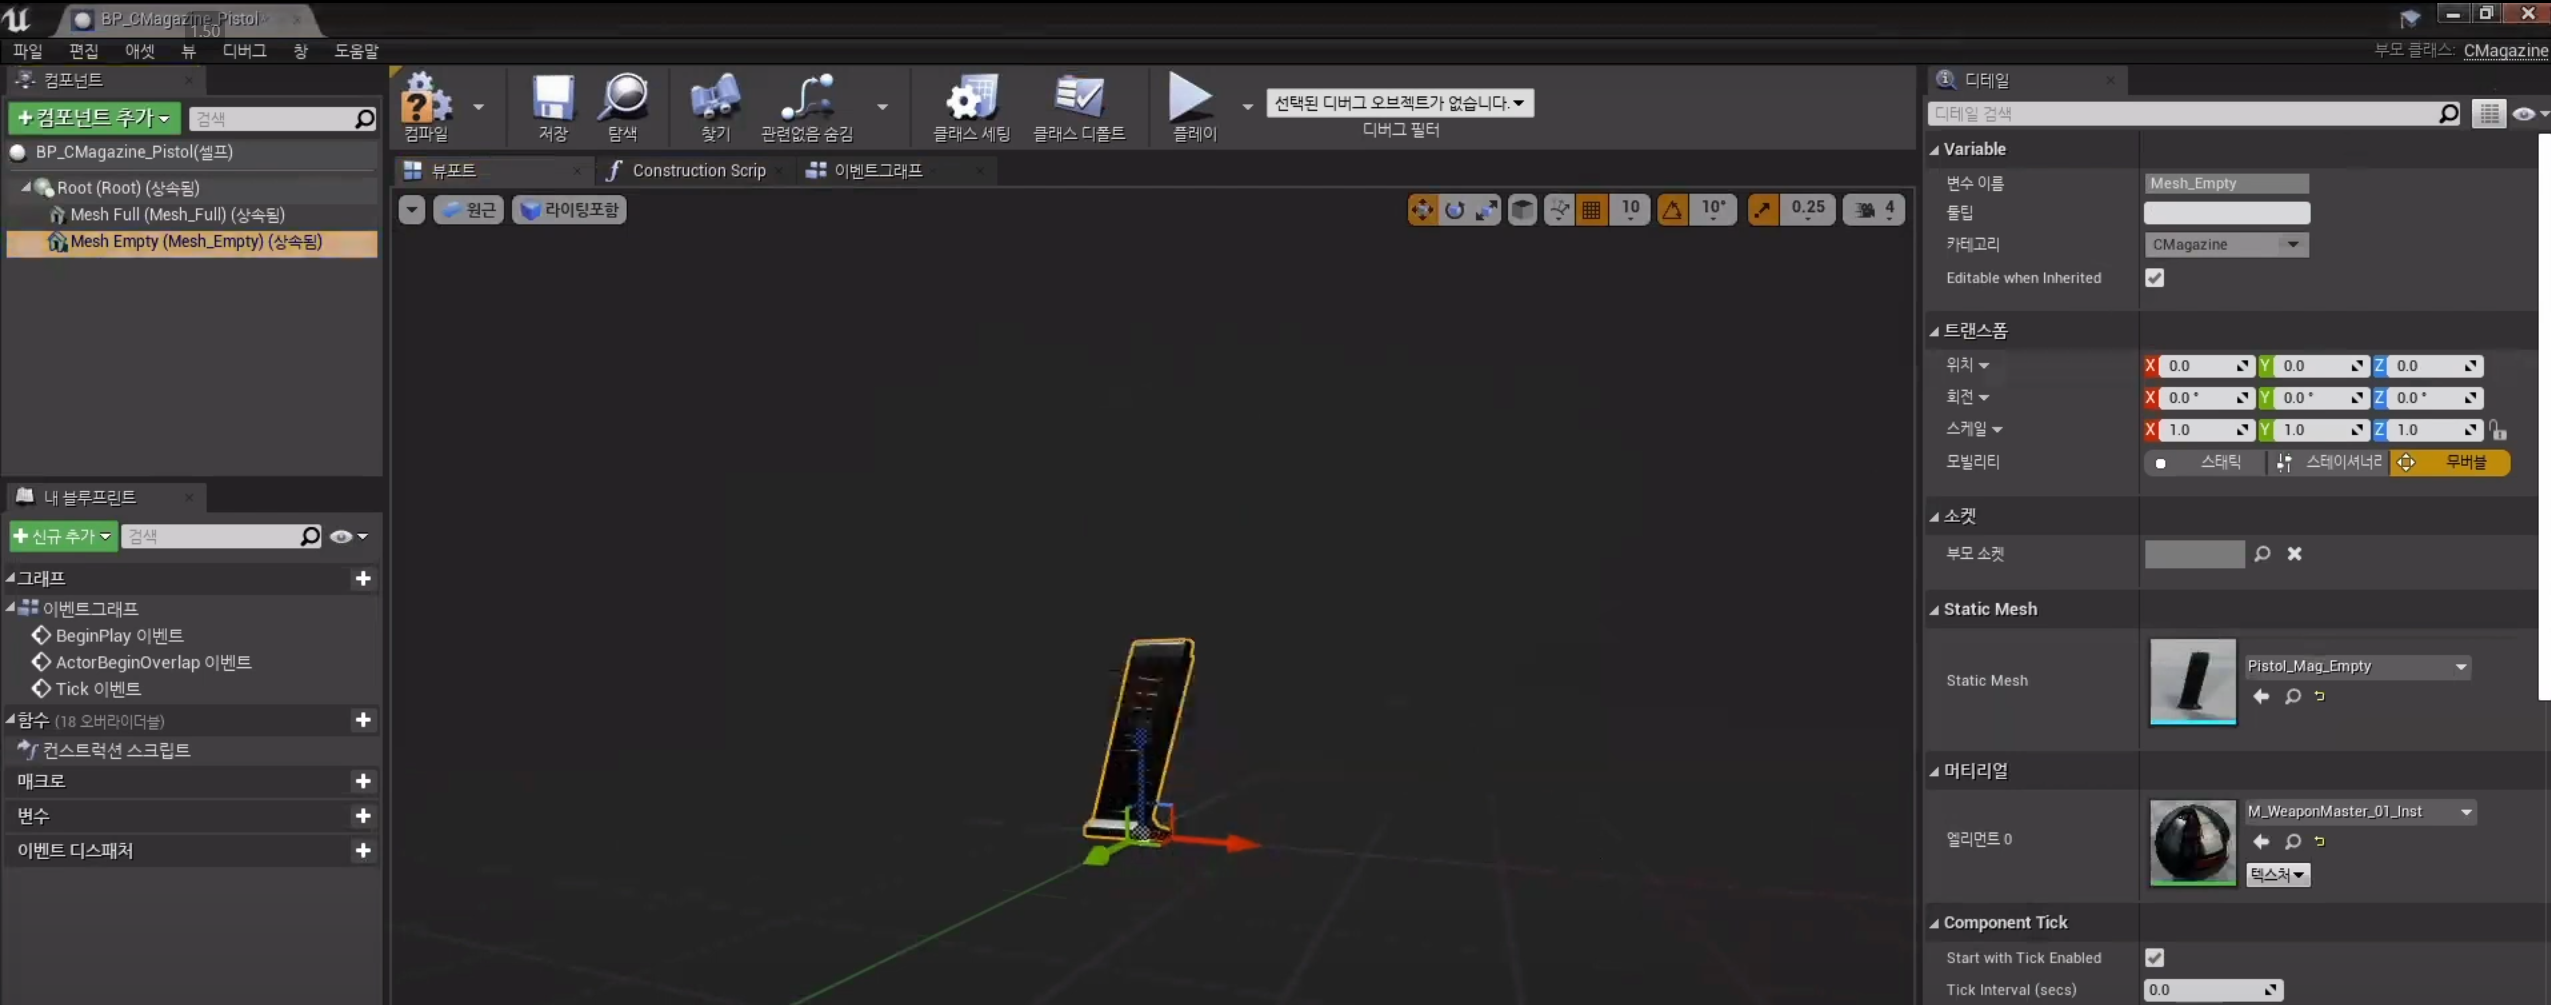Viewport: 2551px width, 1005px height.
Task: Open CMagazine parent class link
Action: tap(2506, 51)
